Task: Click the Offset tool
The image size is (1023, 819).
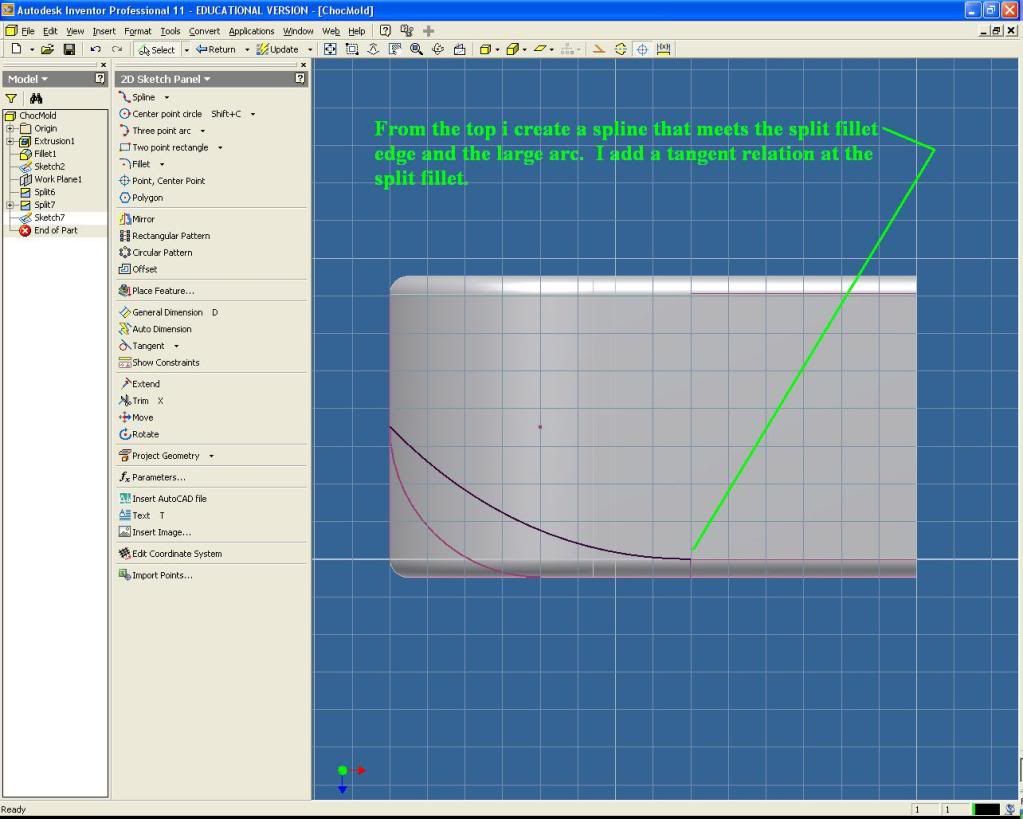Action: point(144,269)
